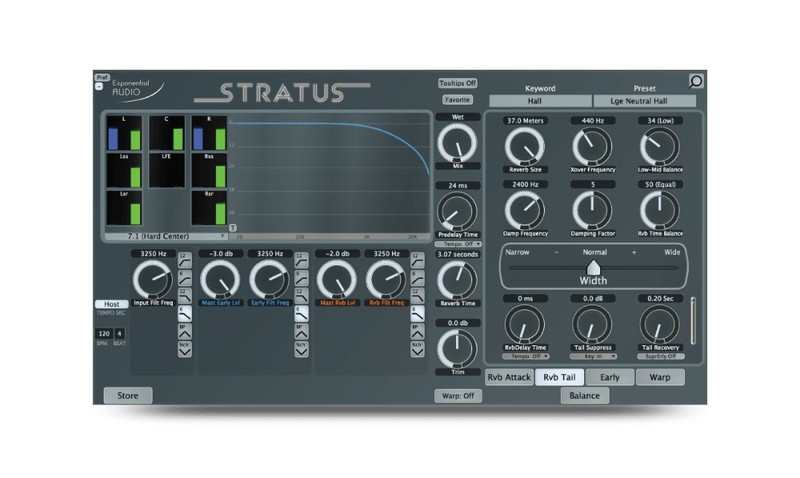Select 6 dB high-pass for the early filter

(x=302, y=278)
